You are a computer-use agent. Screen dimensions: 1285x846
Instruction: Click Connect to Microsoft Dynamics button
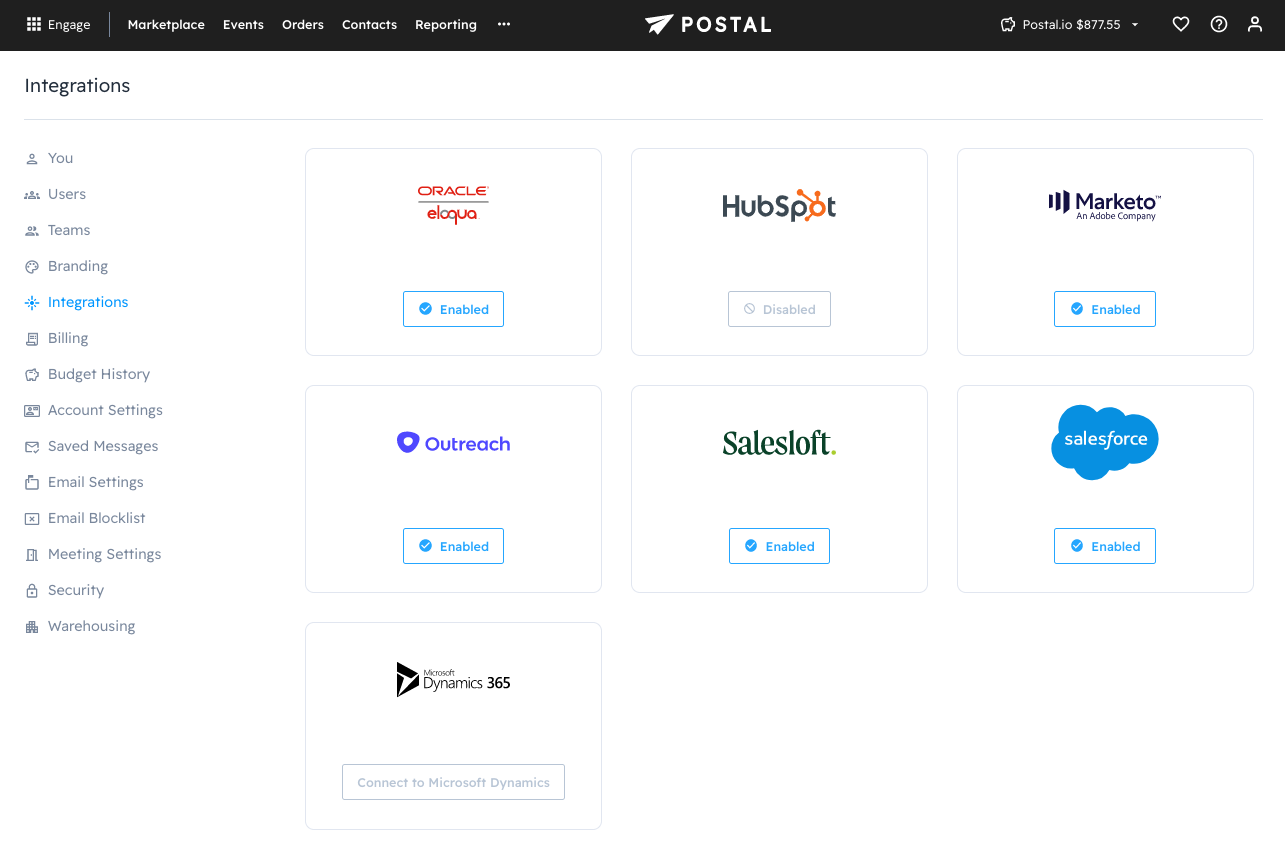[x=453, y=782]
